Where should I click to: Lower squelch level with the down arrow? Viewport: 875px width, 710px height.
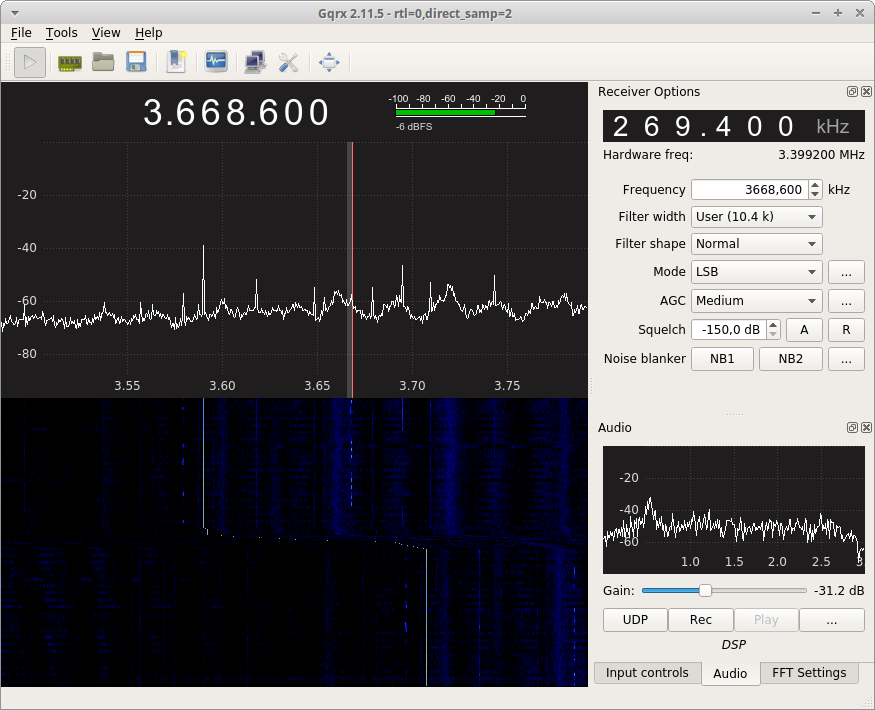[x=773, y=334]
